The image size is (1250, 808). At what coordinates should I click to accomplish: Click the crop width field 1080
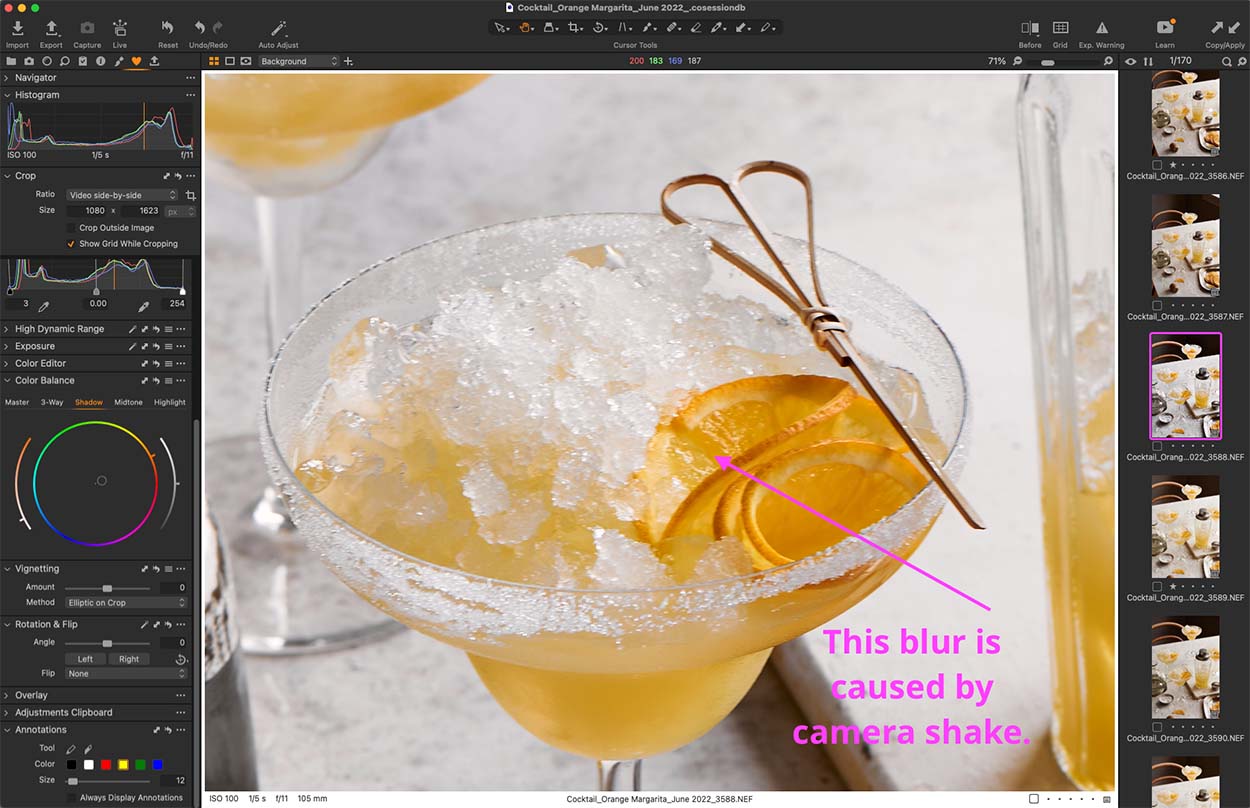click(x=86, y=211)
